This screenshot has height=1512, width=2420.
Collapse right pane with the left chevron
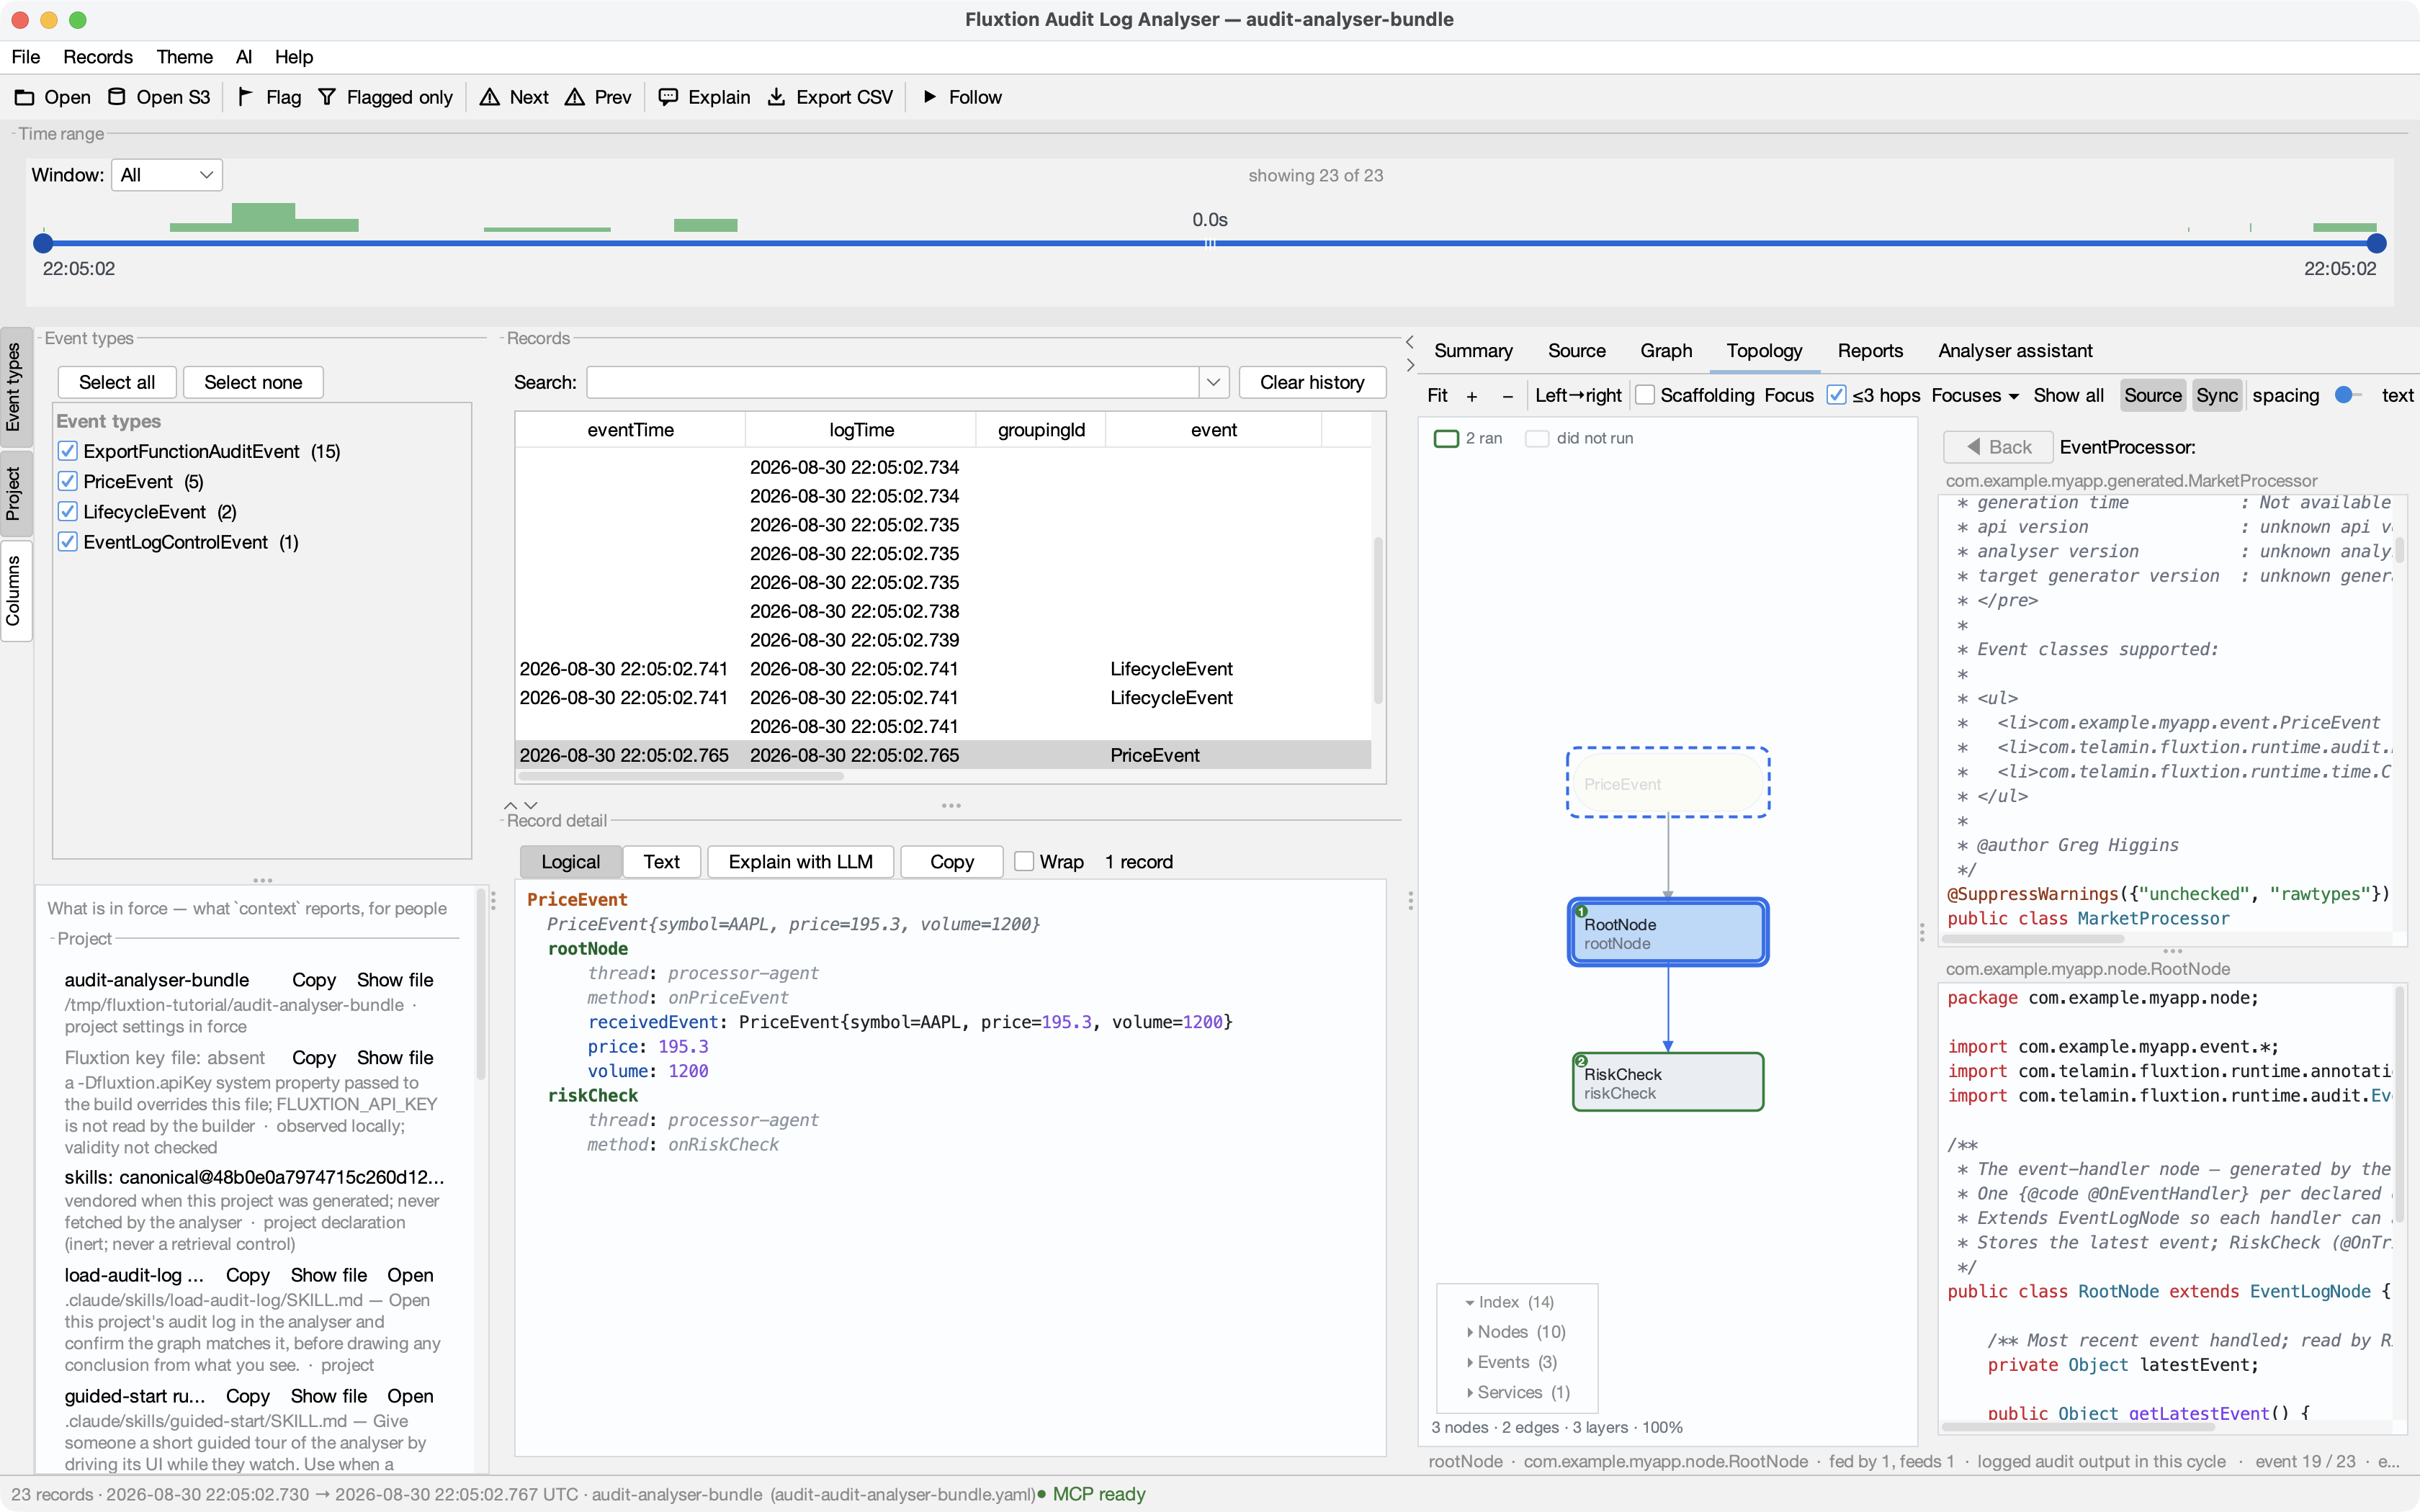coord(1410,342)
